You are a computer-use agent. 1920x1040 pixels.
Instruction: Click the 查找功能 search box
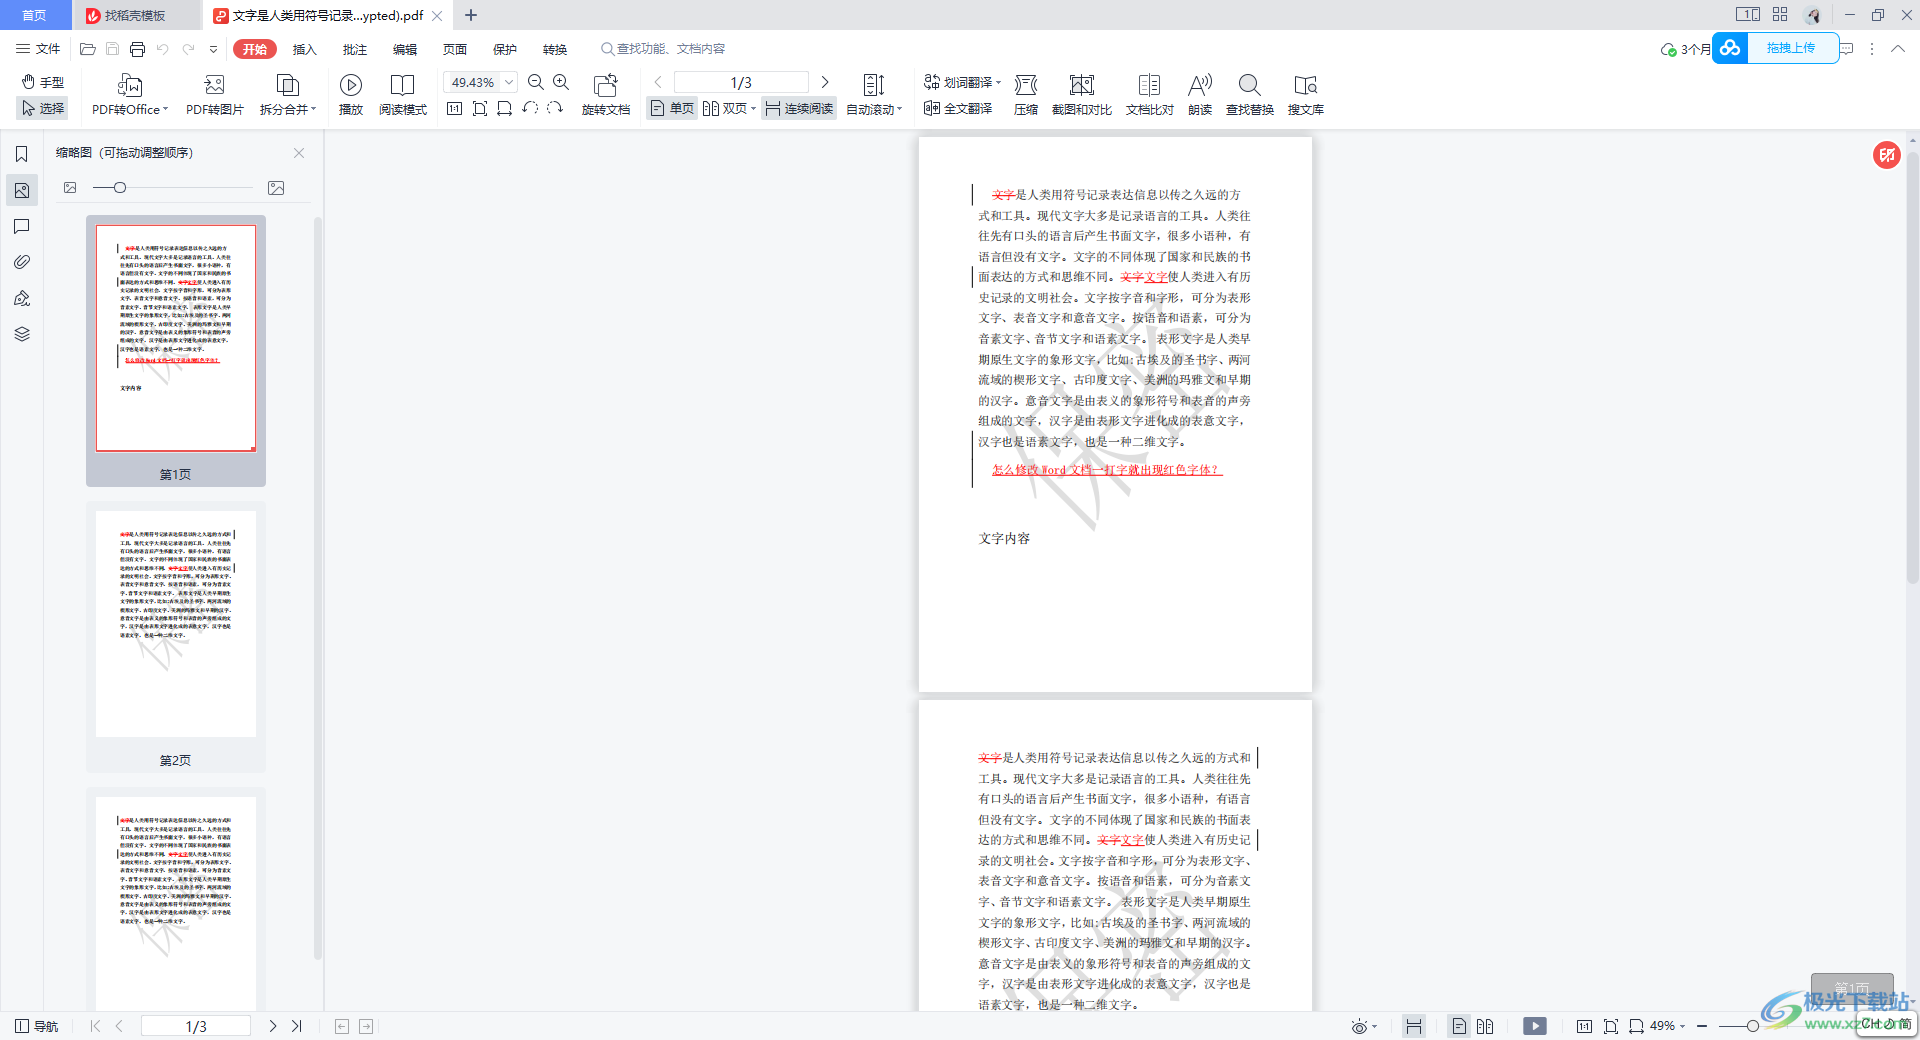click(664, 49)
